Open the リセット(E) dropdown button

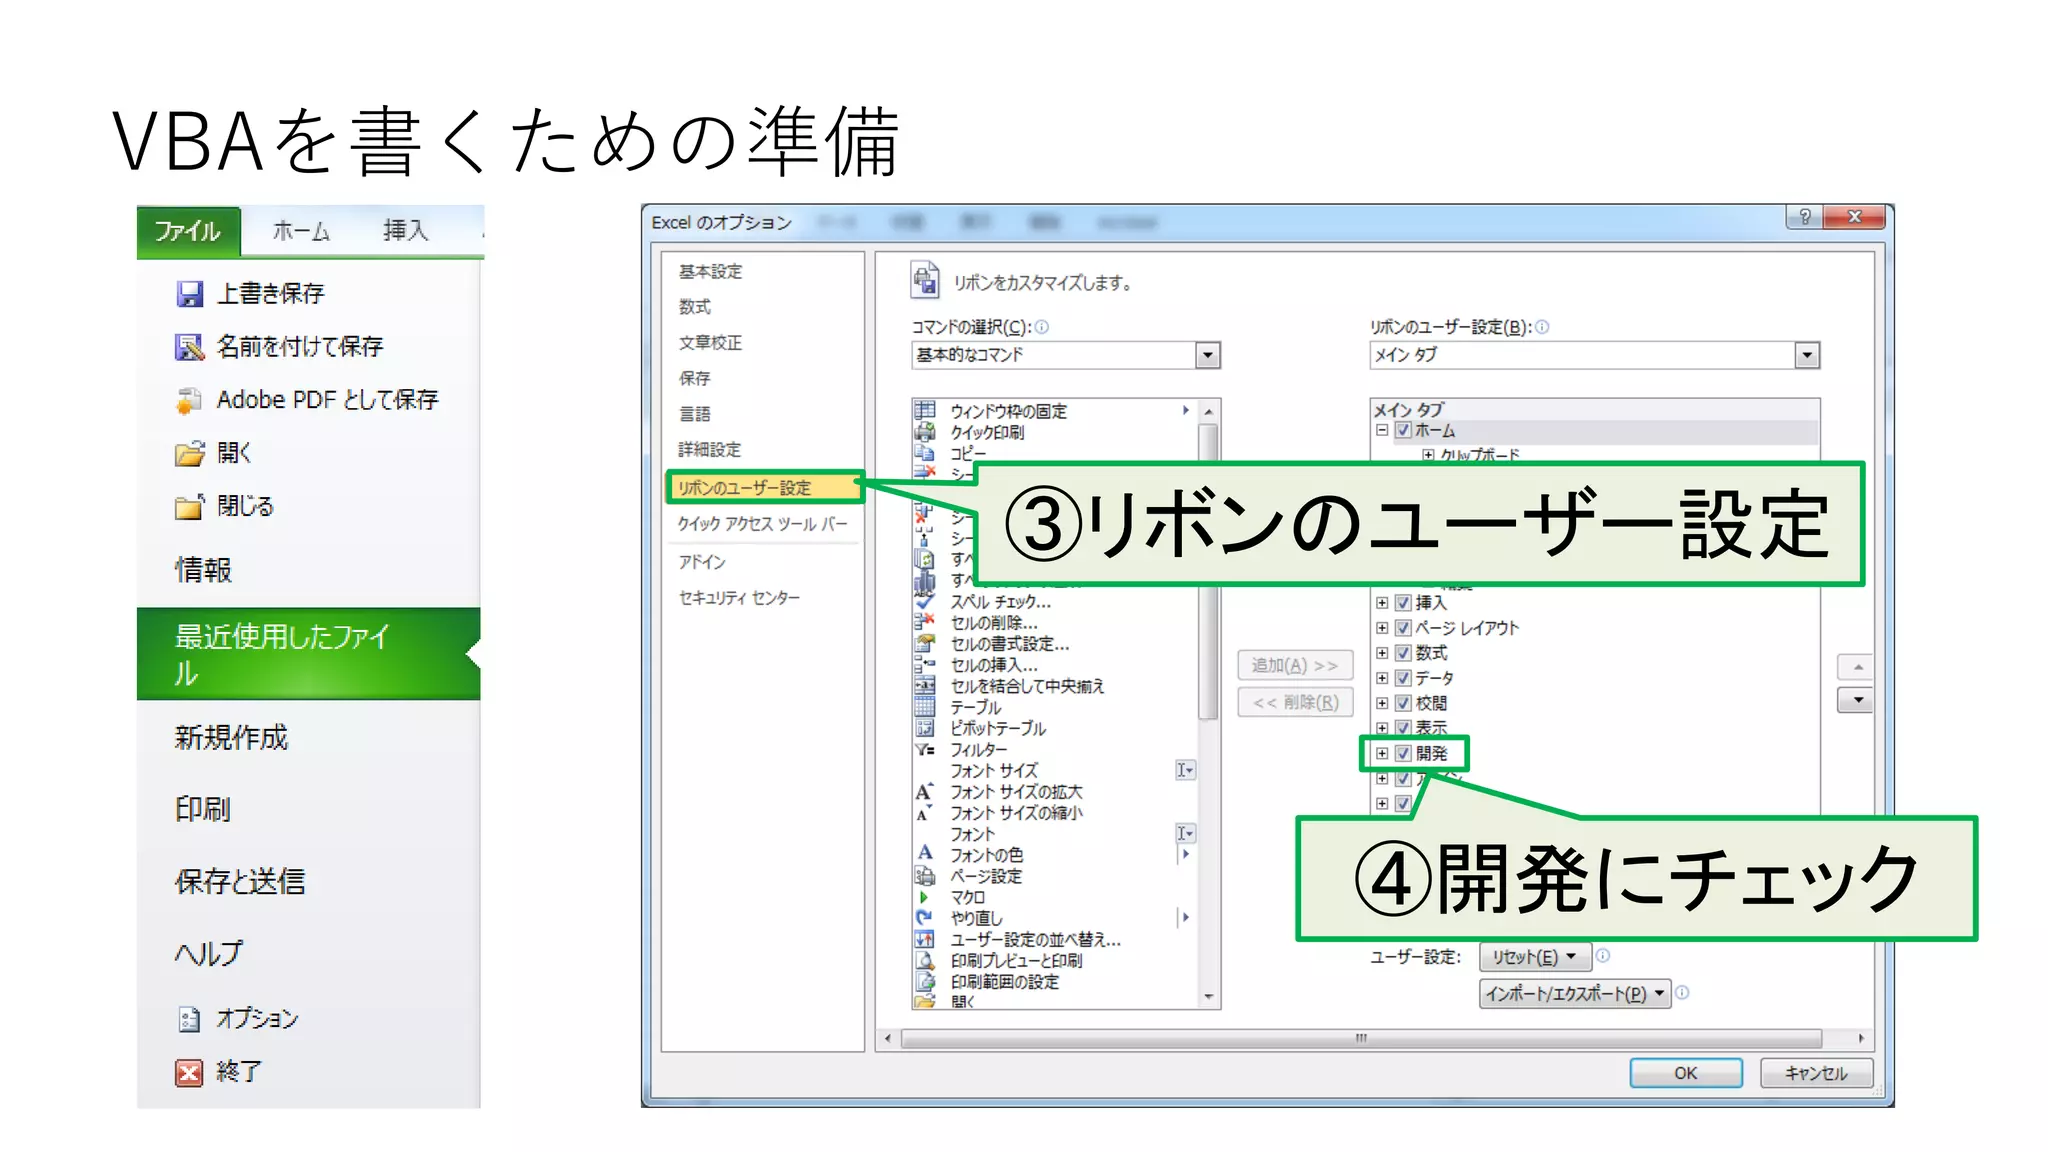point(1534,957)
